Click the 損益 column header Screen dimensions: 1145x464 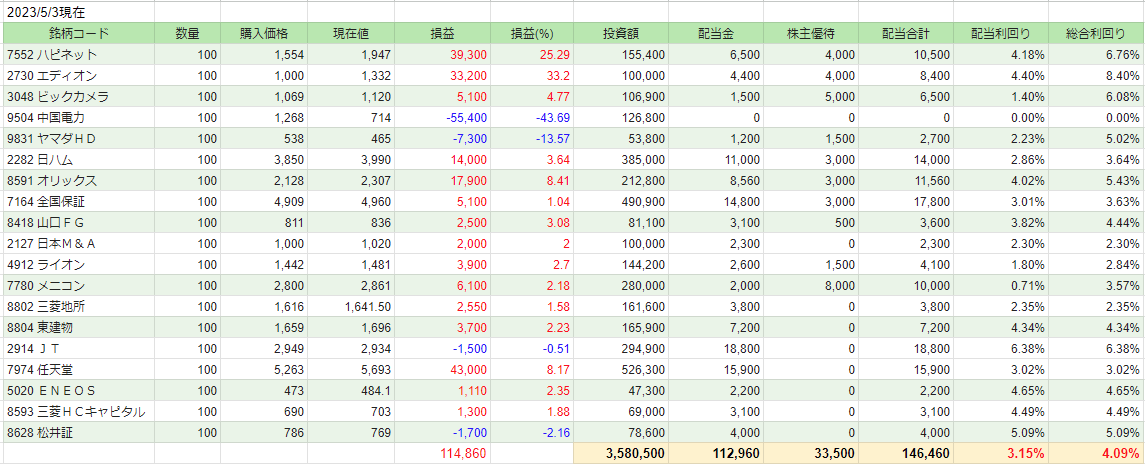coord(443,34)
